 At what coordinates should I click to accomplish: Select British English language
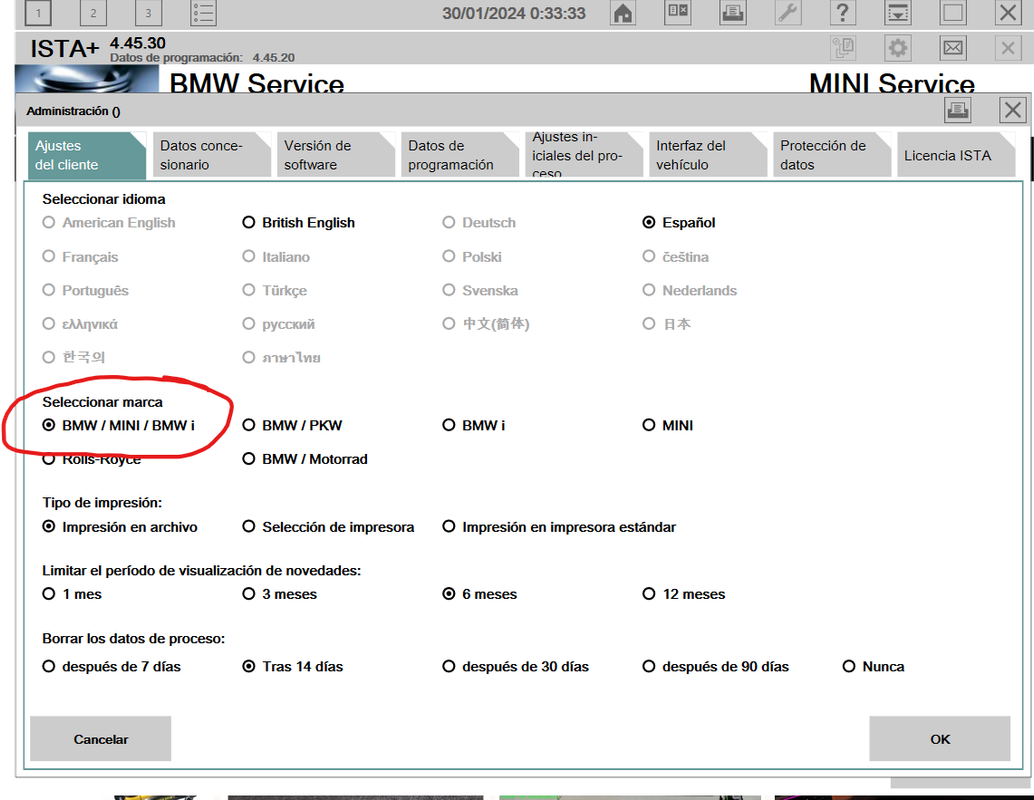(299, 222)
